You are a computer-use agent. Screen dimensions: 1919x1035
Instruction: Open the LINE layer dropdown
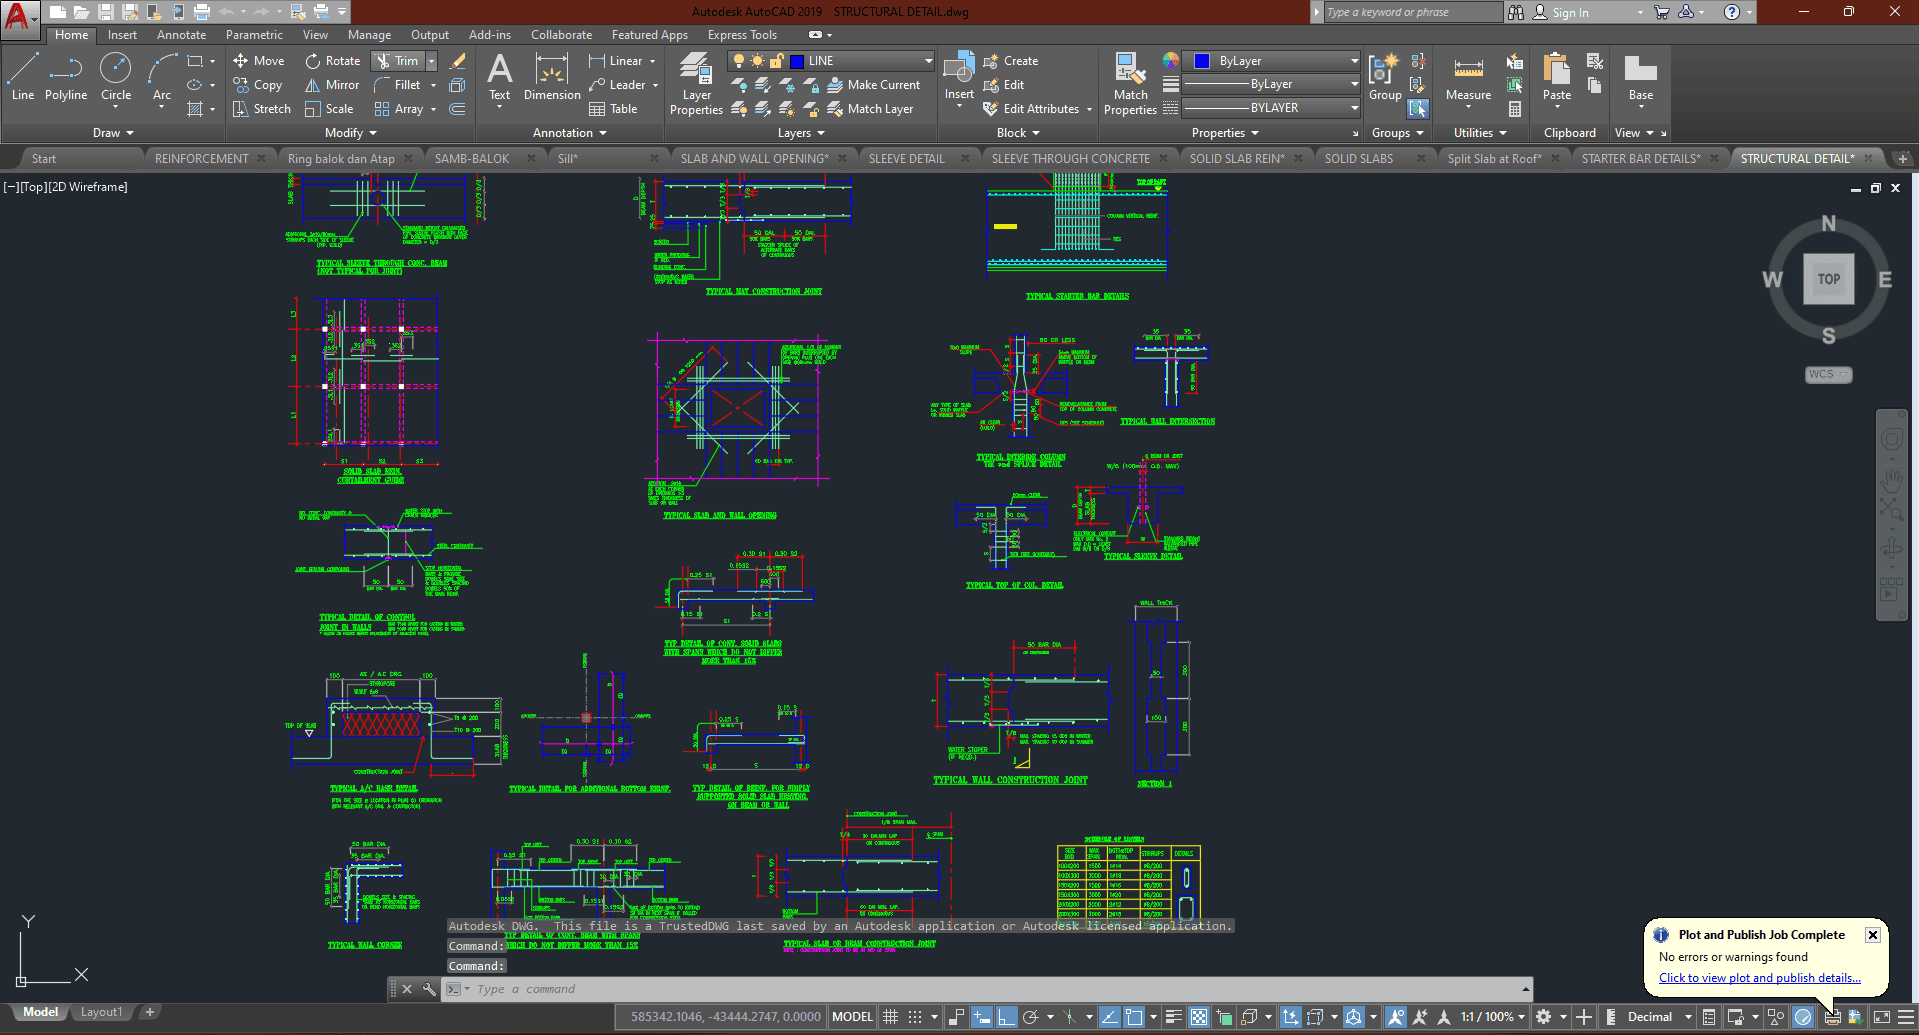click(928, 61)
